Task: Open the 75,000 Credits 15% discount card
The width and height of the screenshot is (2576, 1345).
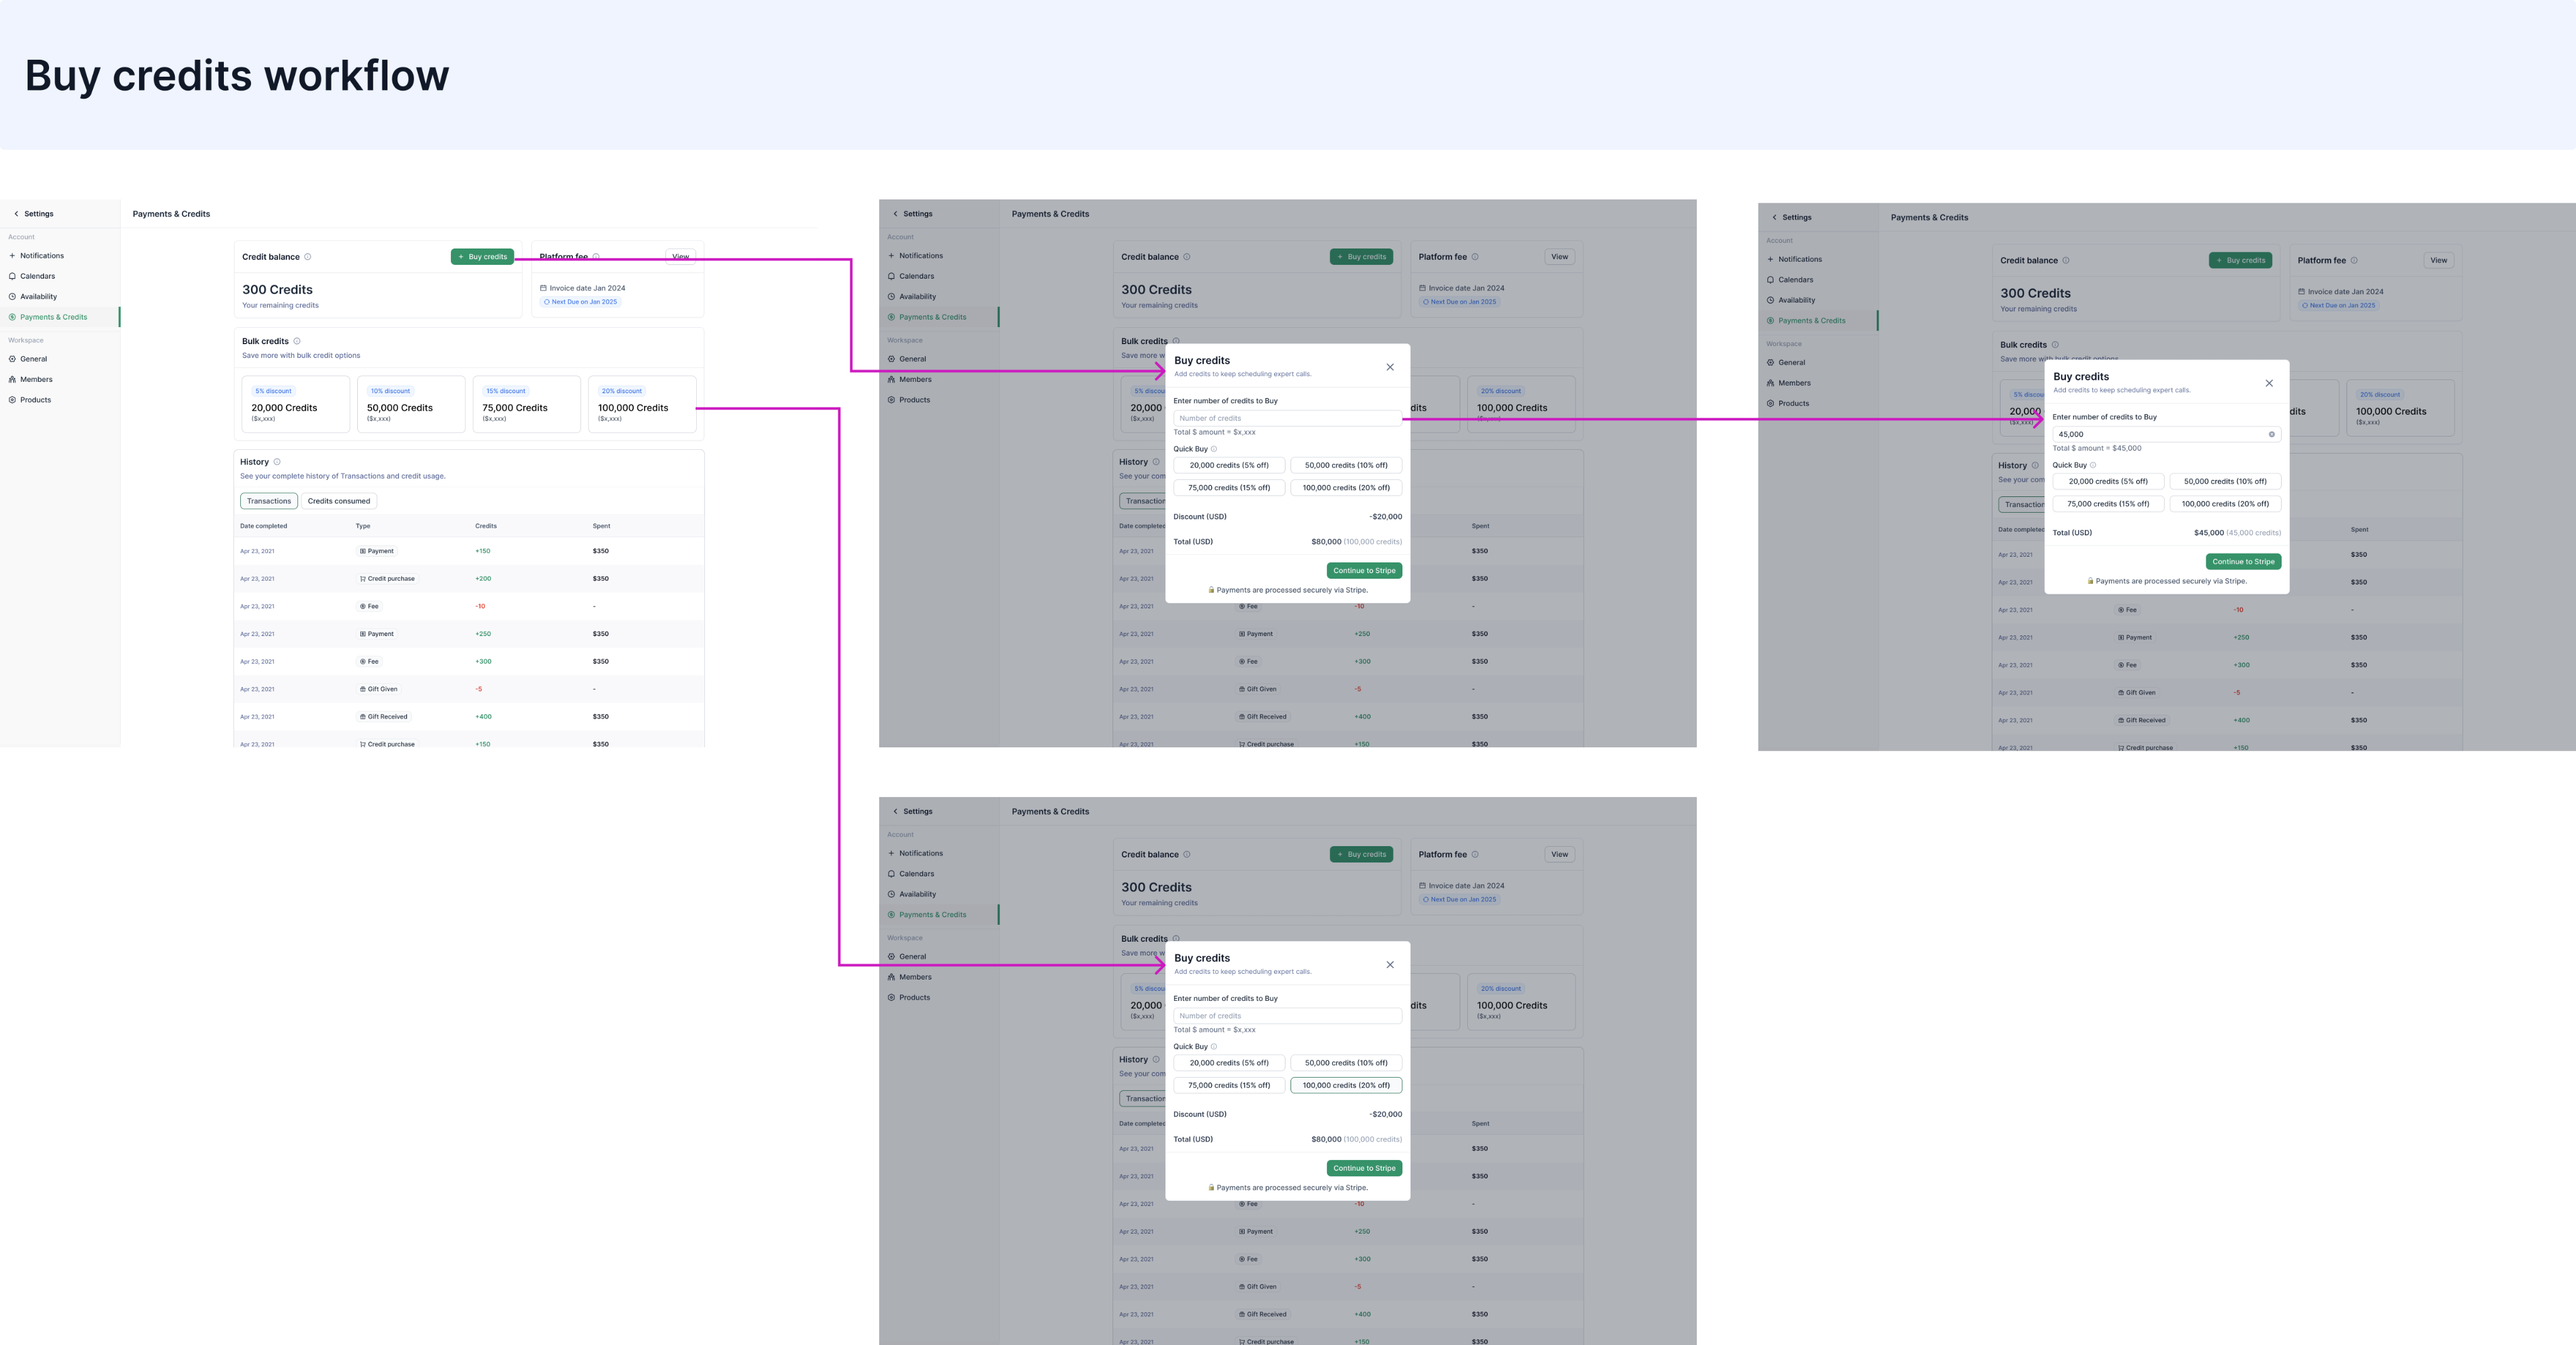Action: (526, 404)
